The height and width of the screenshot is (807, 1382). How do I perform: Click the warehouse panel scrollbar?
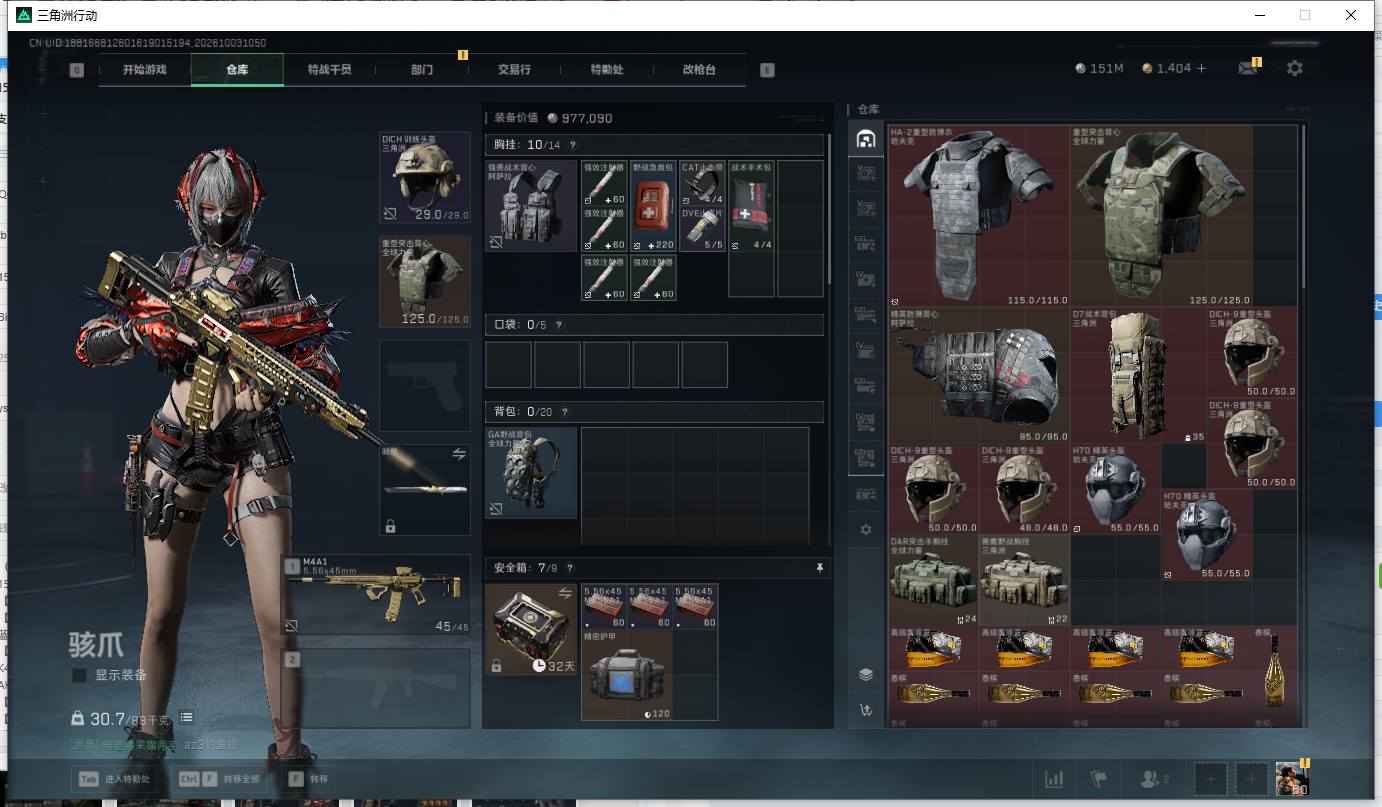point(1302,208)
